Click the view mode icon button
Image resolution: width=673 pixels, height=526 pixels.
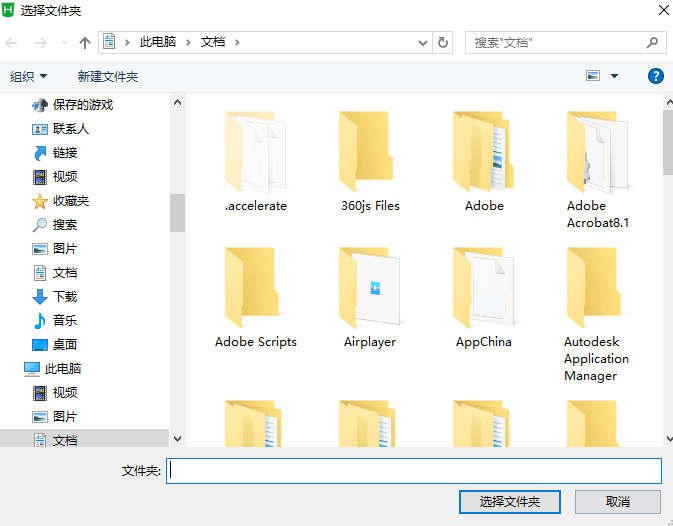coord(593,76)
